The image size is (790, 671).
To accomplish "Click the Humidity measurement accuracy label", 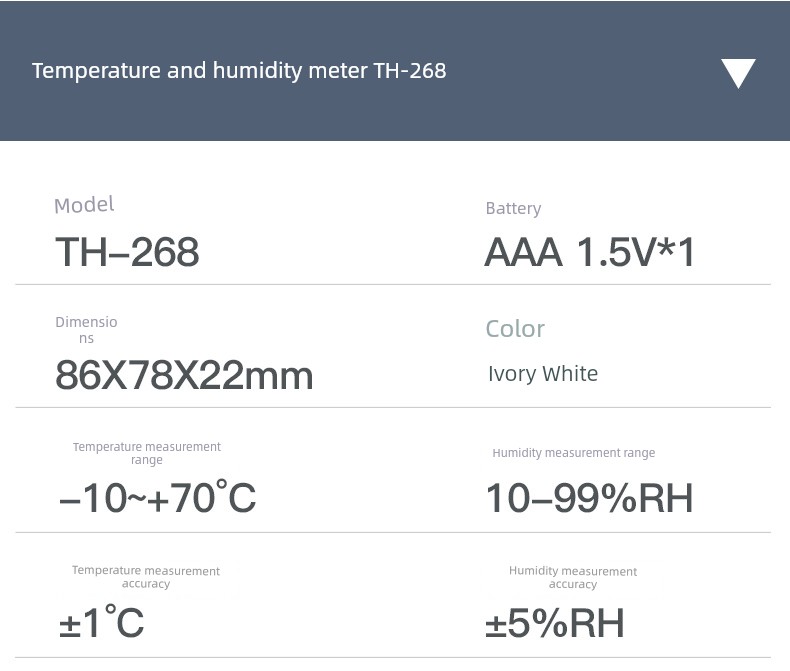I will (572, 577).
